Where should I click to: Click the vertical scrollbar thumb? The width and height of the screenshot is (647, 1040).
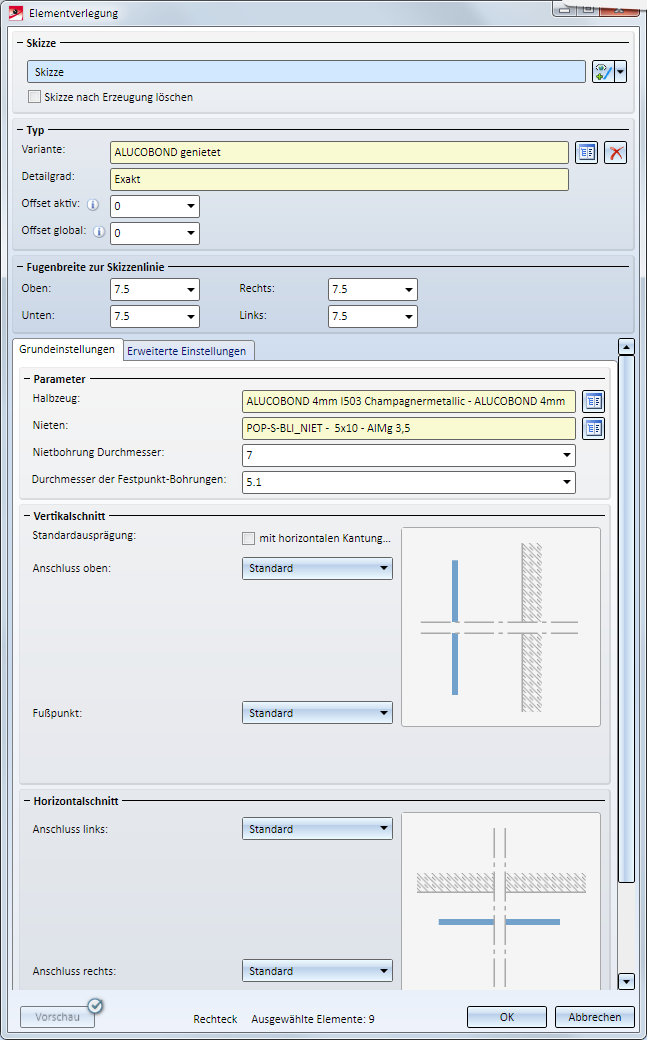click(x=626, y=619)
